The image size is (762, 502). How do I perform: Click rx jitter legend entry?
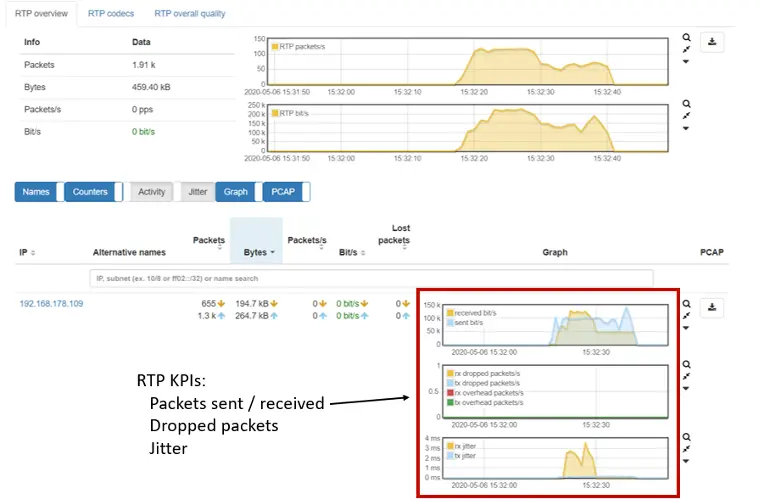click(462, 446)
